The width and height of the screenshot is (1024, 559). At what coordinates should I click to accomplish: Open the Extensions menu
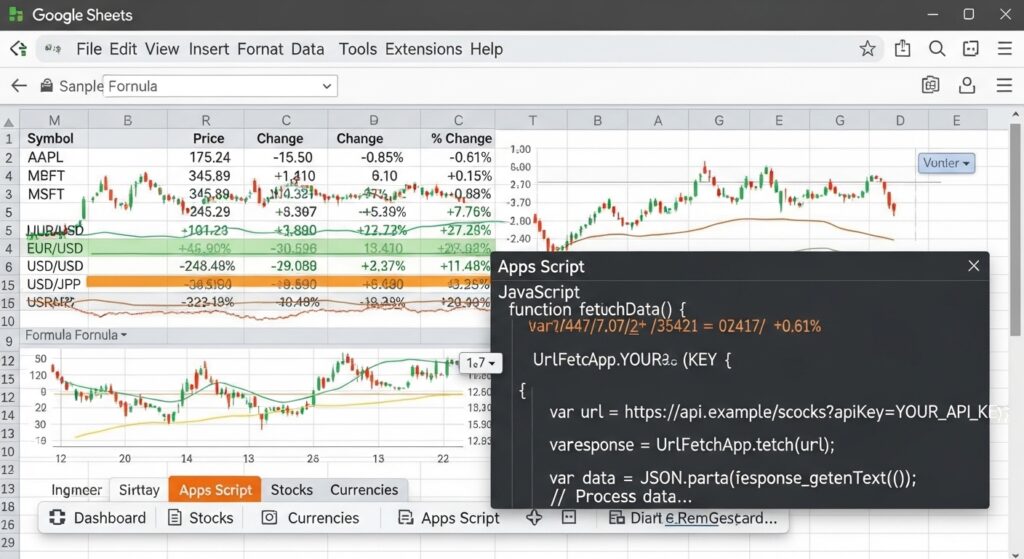[423, 49]
